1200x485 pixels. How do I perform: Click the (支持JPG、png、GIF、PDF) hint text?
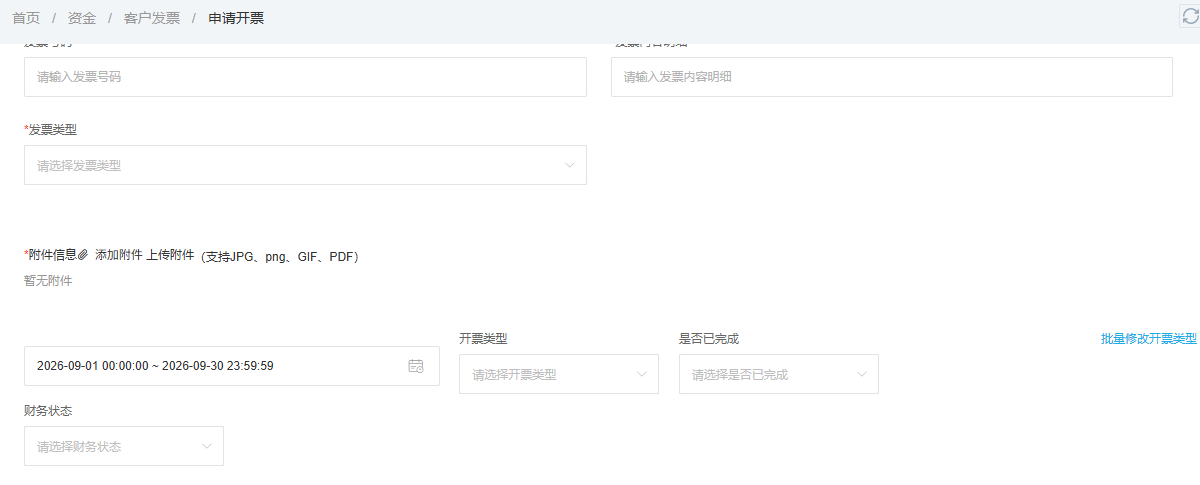click(279, 256)
